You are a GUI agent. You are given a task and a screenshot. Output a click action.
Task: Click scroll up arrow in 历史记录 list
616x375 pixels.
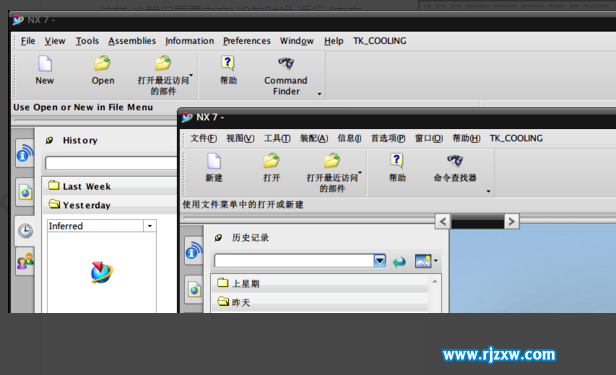click(435, 282)
